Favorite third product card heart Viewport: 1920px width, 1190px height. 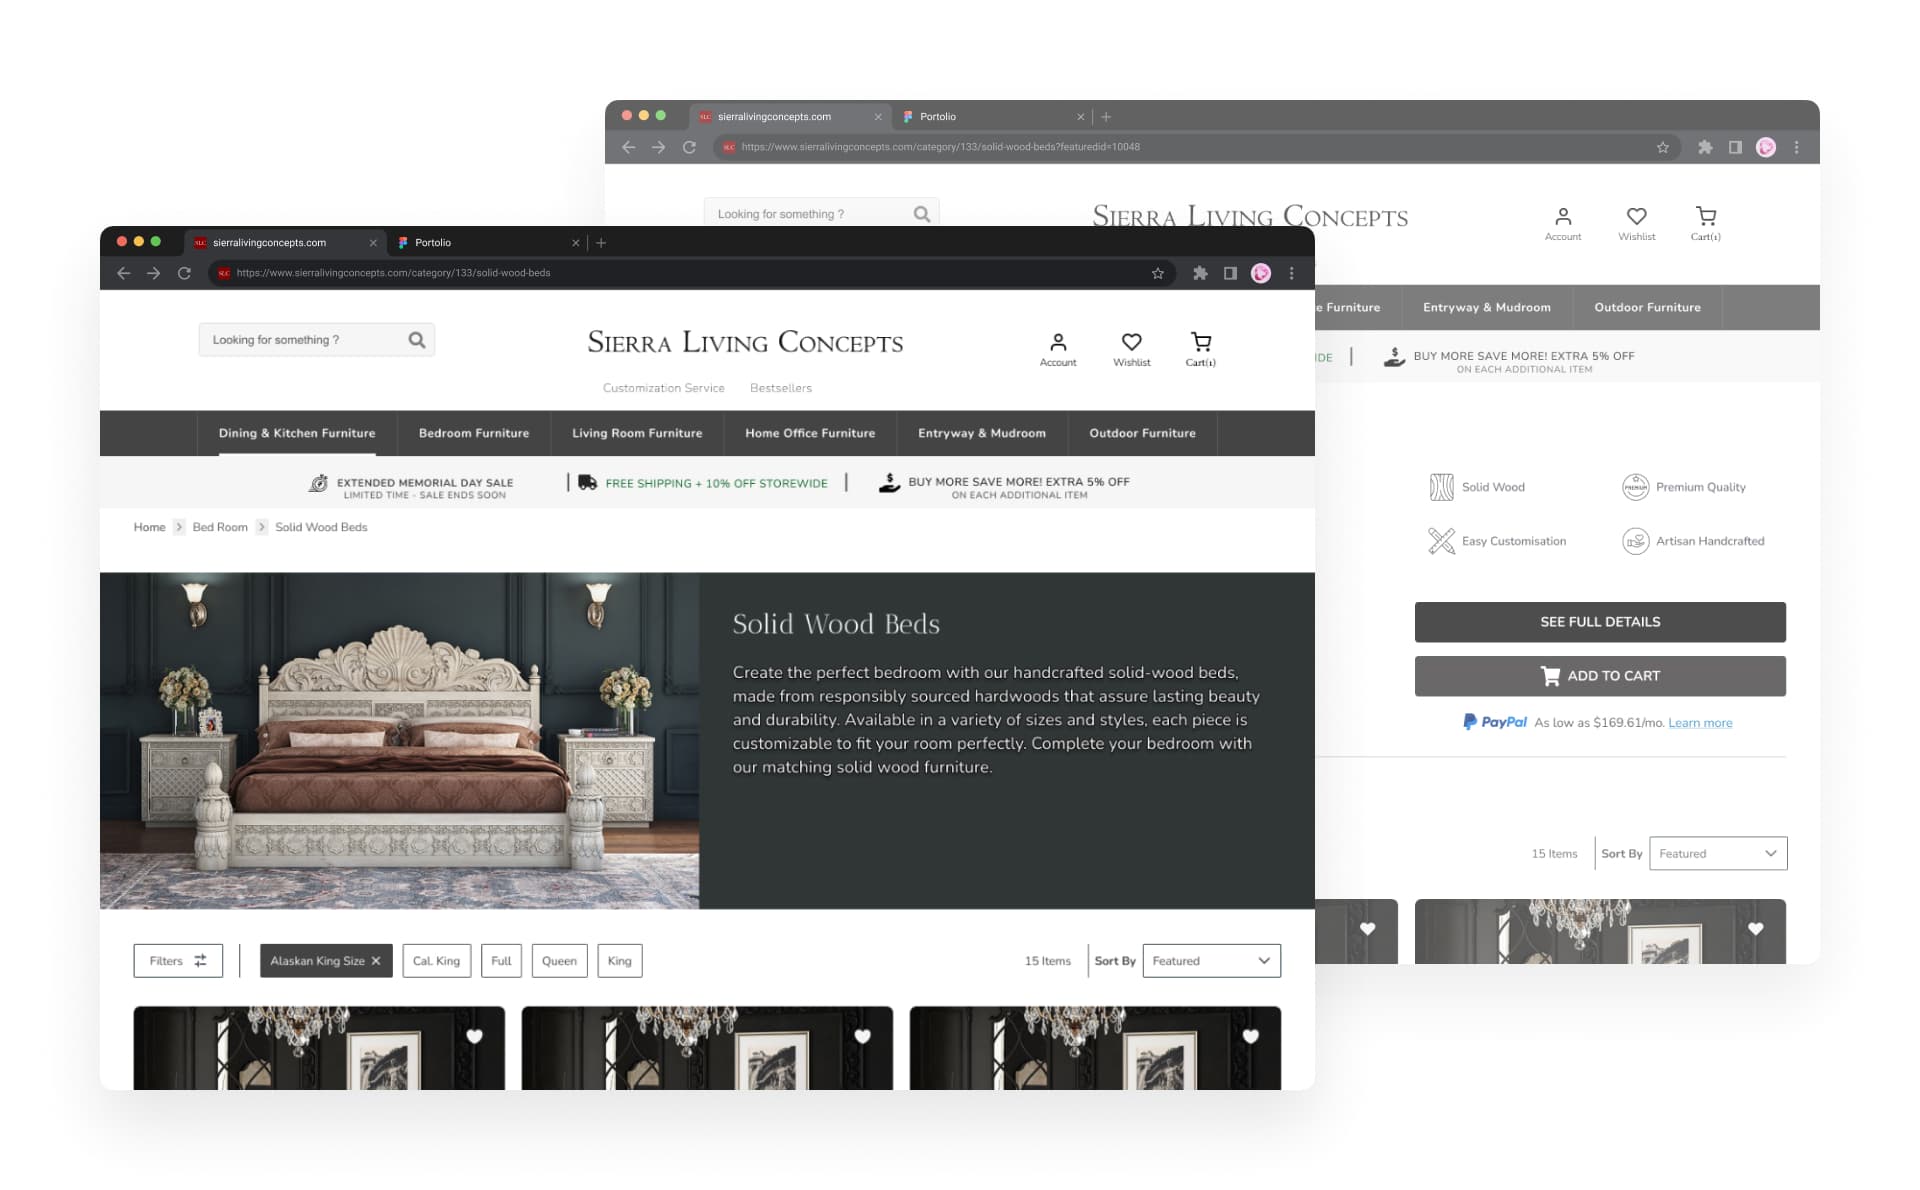[1251, 1036]
